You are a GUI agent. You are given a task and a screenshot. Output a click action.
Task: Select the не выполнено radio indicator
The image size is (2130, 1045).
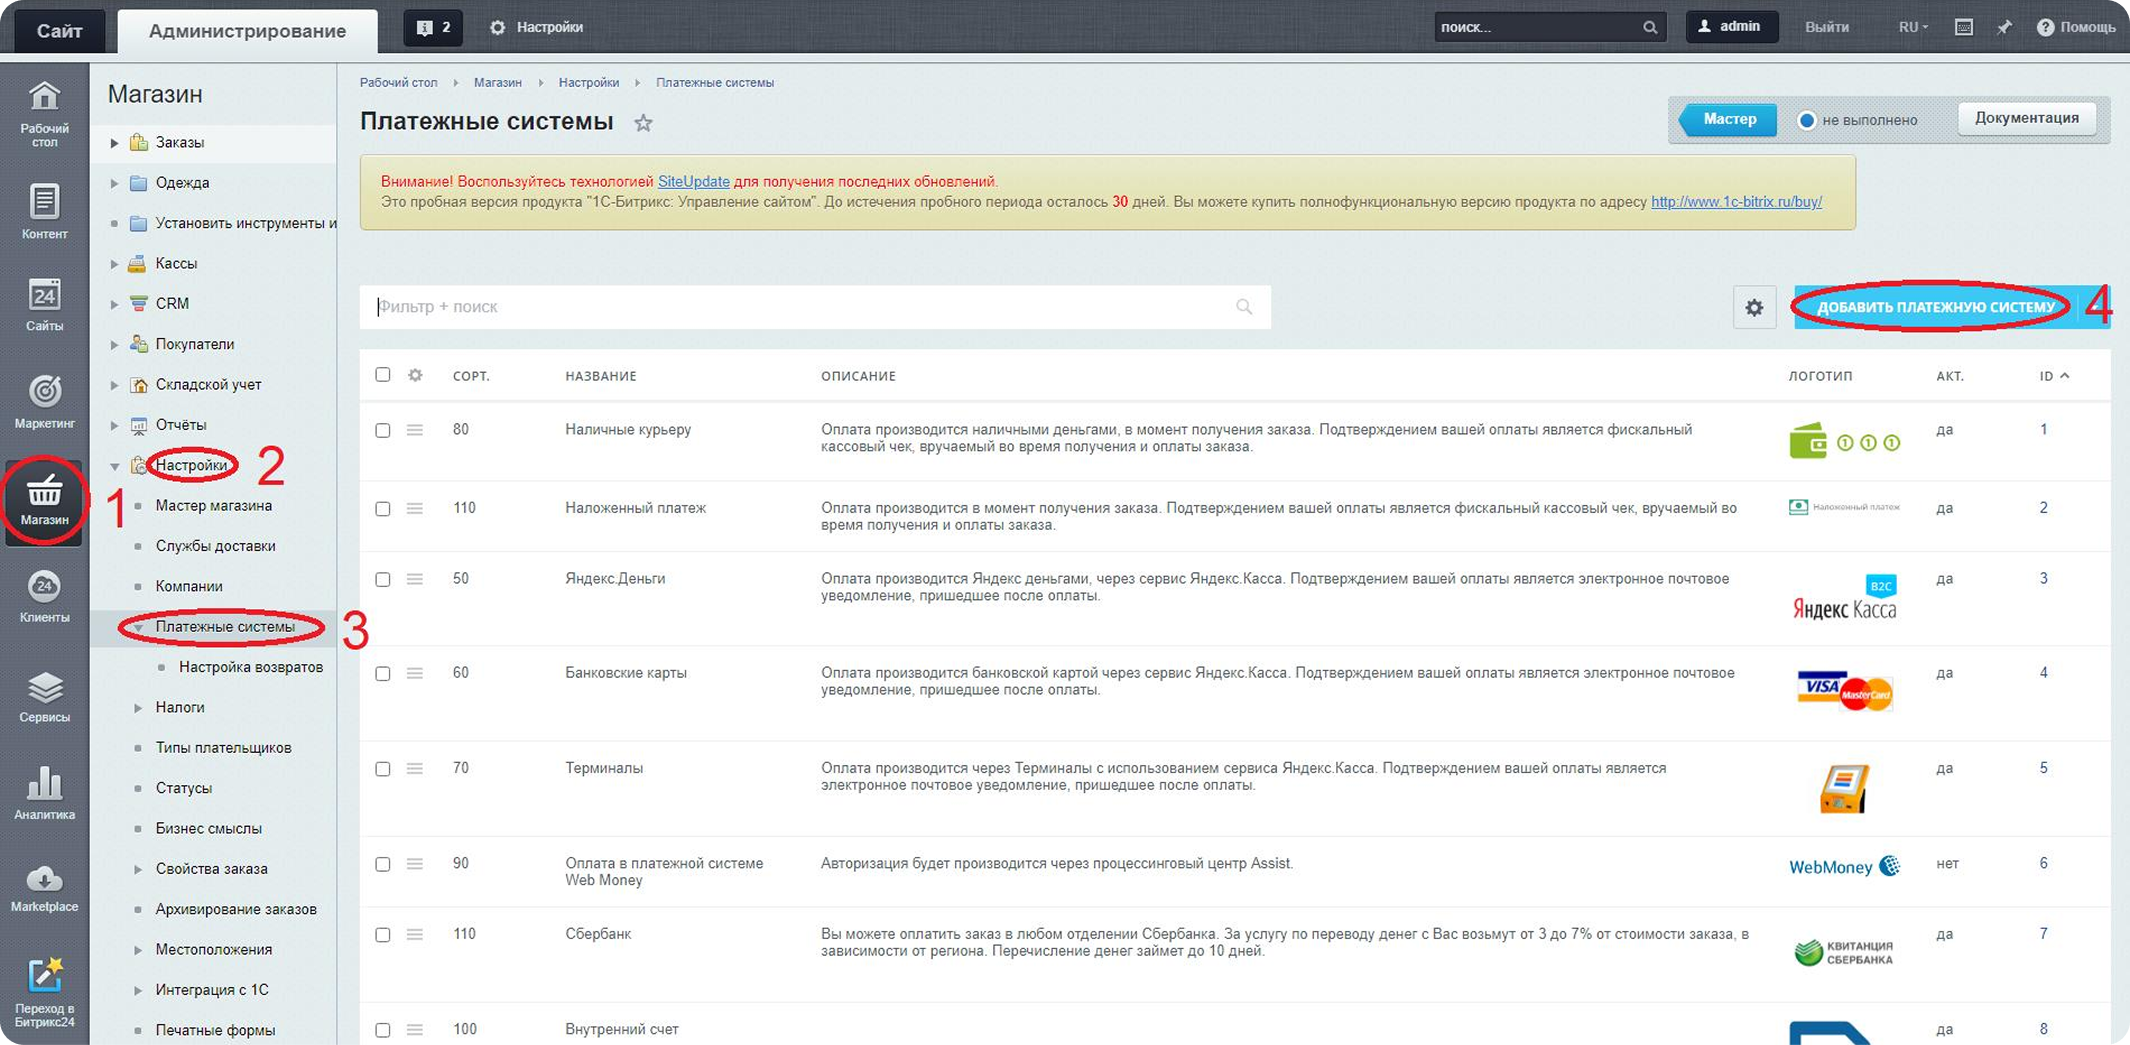pyautogui.click(x=1806, y=120)
